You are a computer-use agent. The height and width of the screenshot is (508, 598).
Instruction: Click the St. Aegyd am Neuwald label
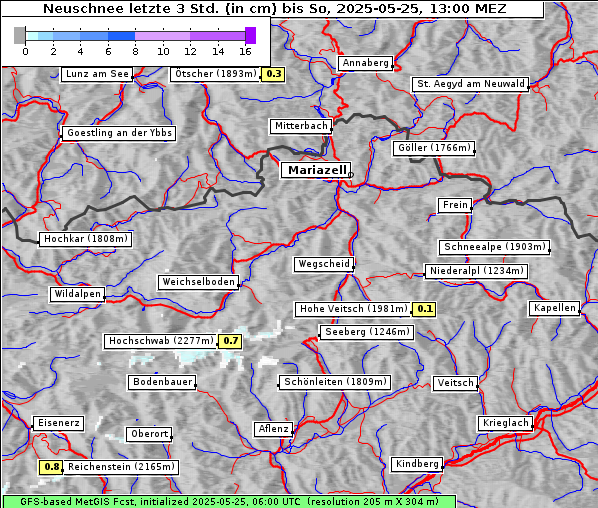[x=471, y=84]
